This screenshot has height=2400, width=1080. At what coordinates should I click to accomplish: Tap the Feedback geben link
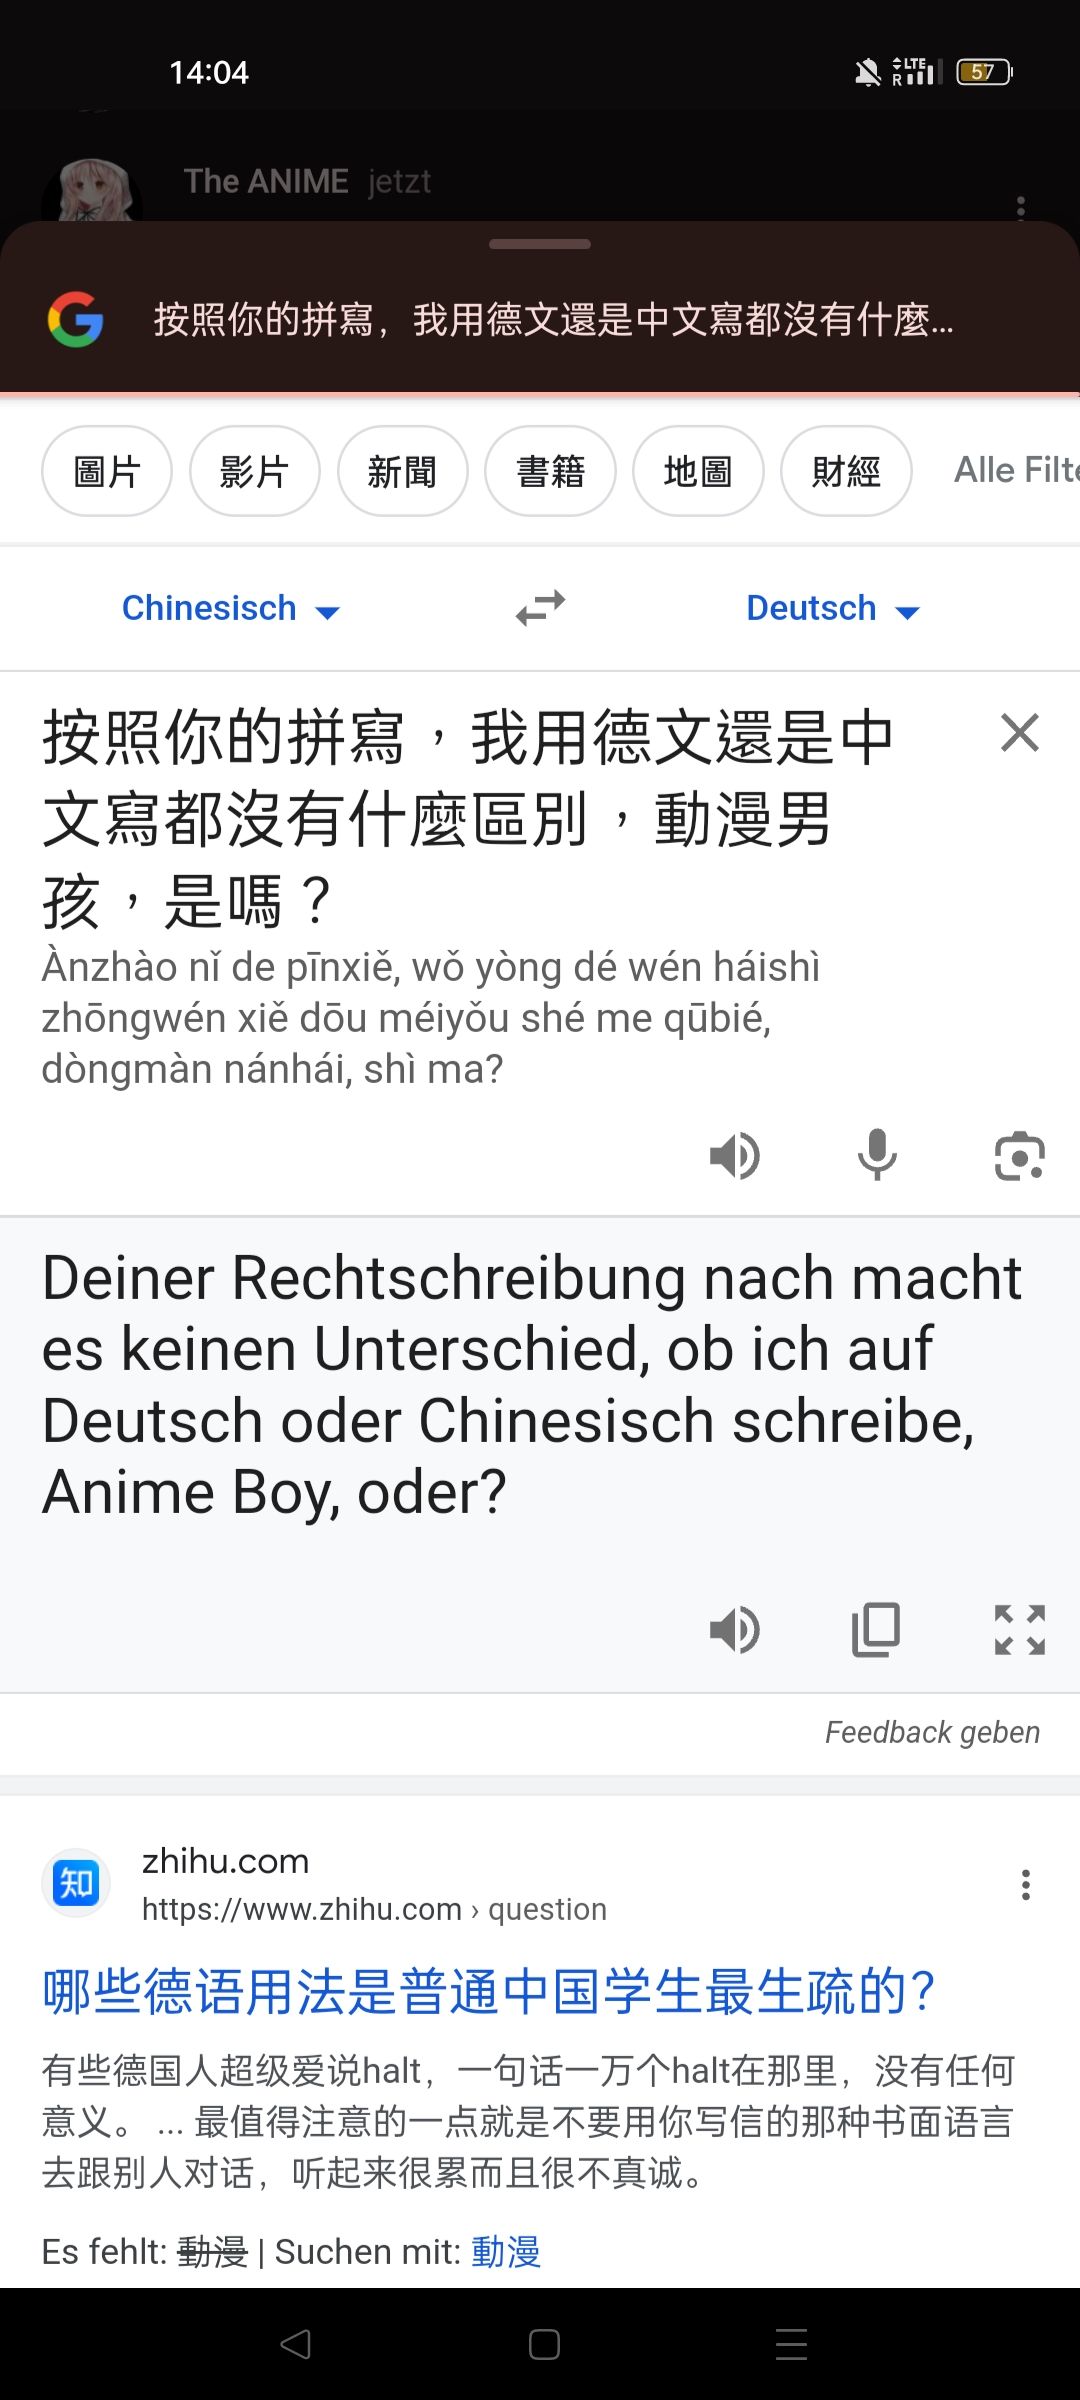(x=932, y=1732)
